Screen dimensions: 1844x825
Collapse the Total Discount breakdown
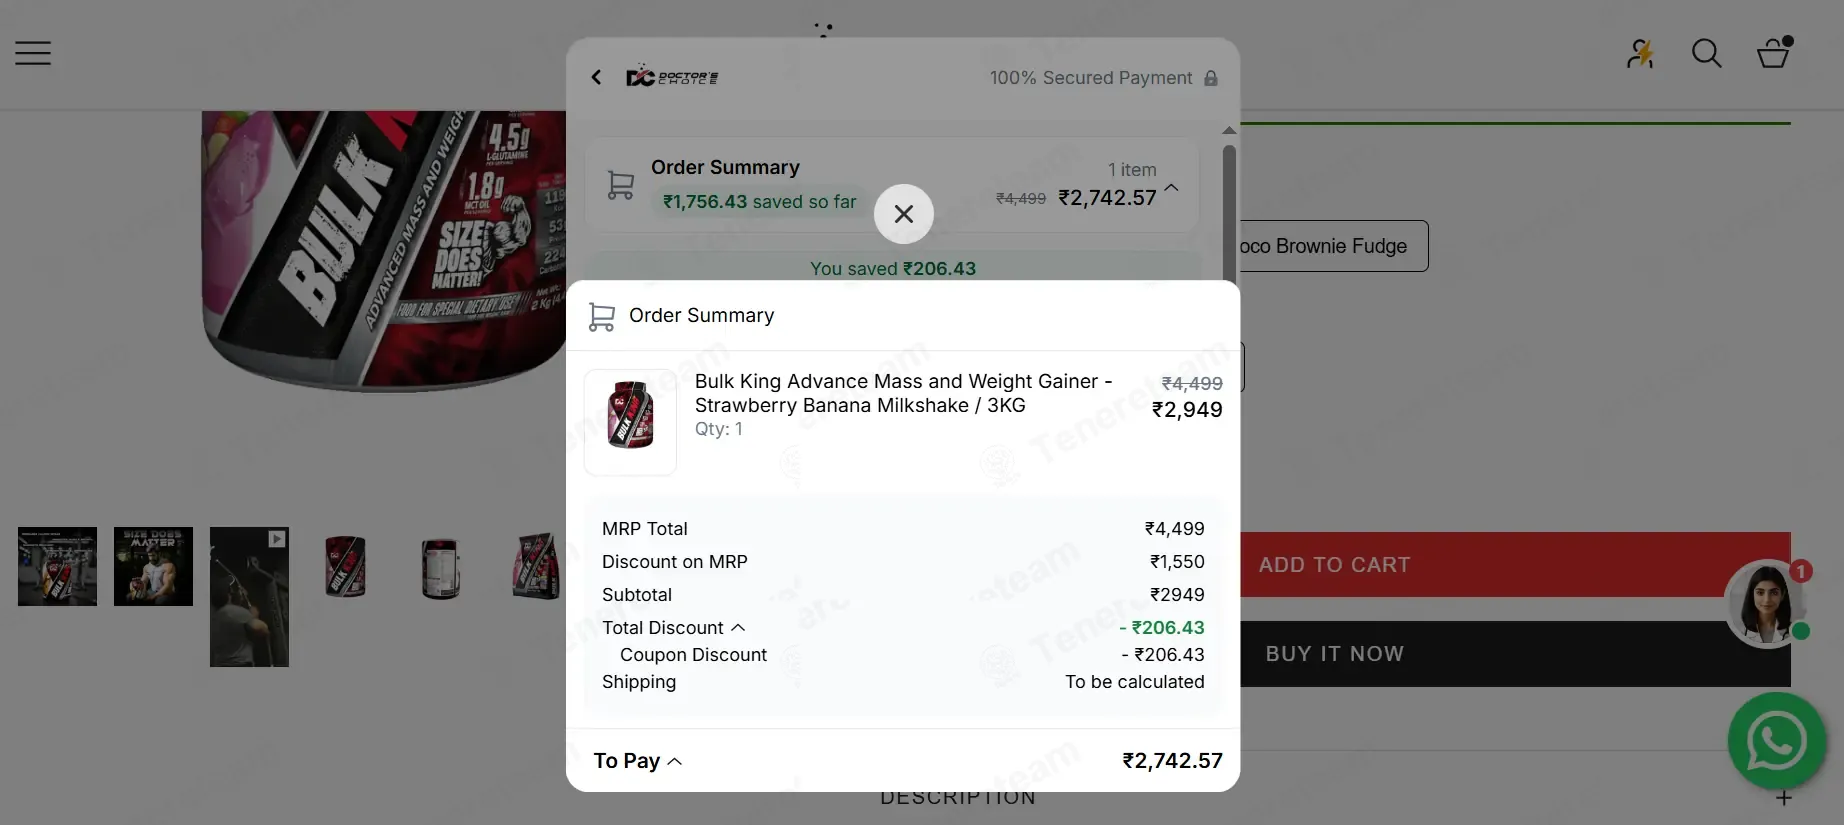738,628
